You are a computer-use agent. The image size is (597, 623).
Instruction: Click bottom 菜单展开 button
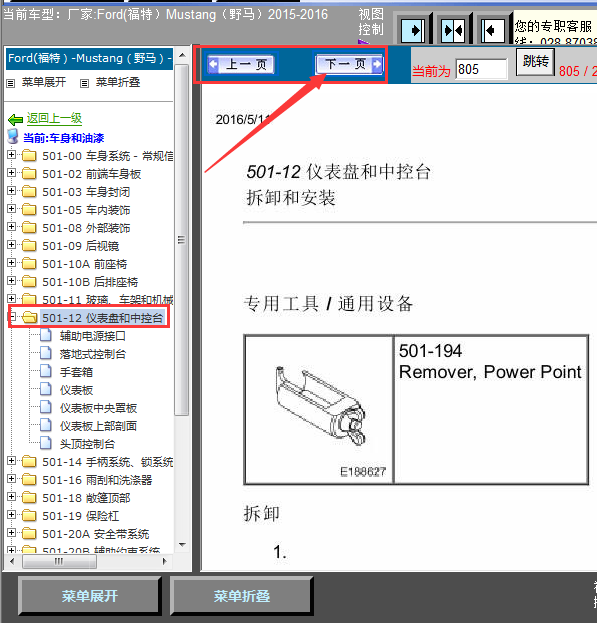[90, 596]
